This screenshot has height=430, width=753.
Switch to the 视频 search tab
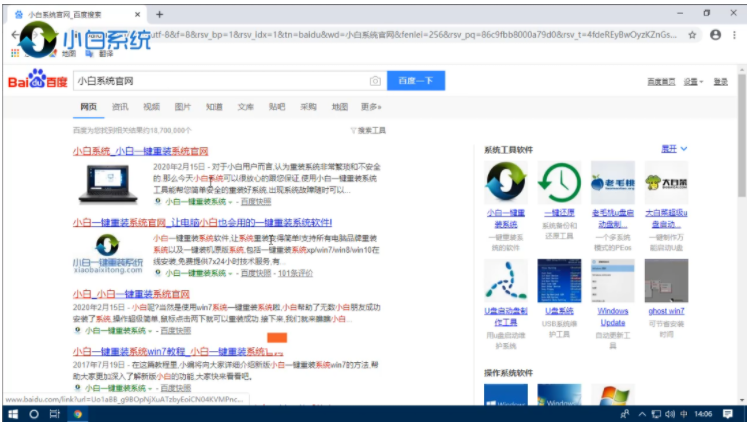tap(151, 106)
